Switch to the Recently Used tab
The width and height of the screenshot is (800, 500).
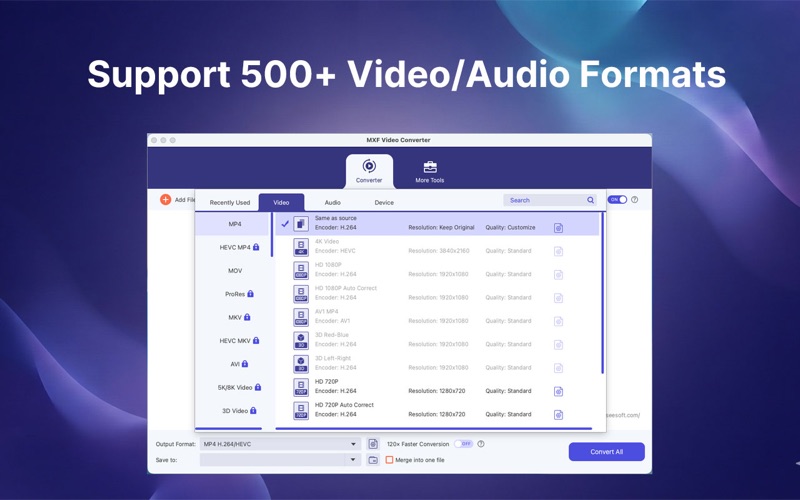230,203
